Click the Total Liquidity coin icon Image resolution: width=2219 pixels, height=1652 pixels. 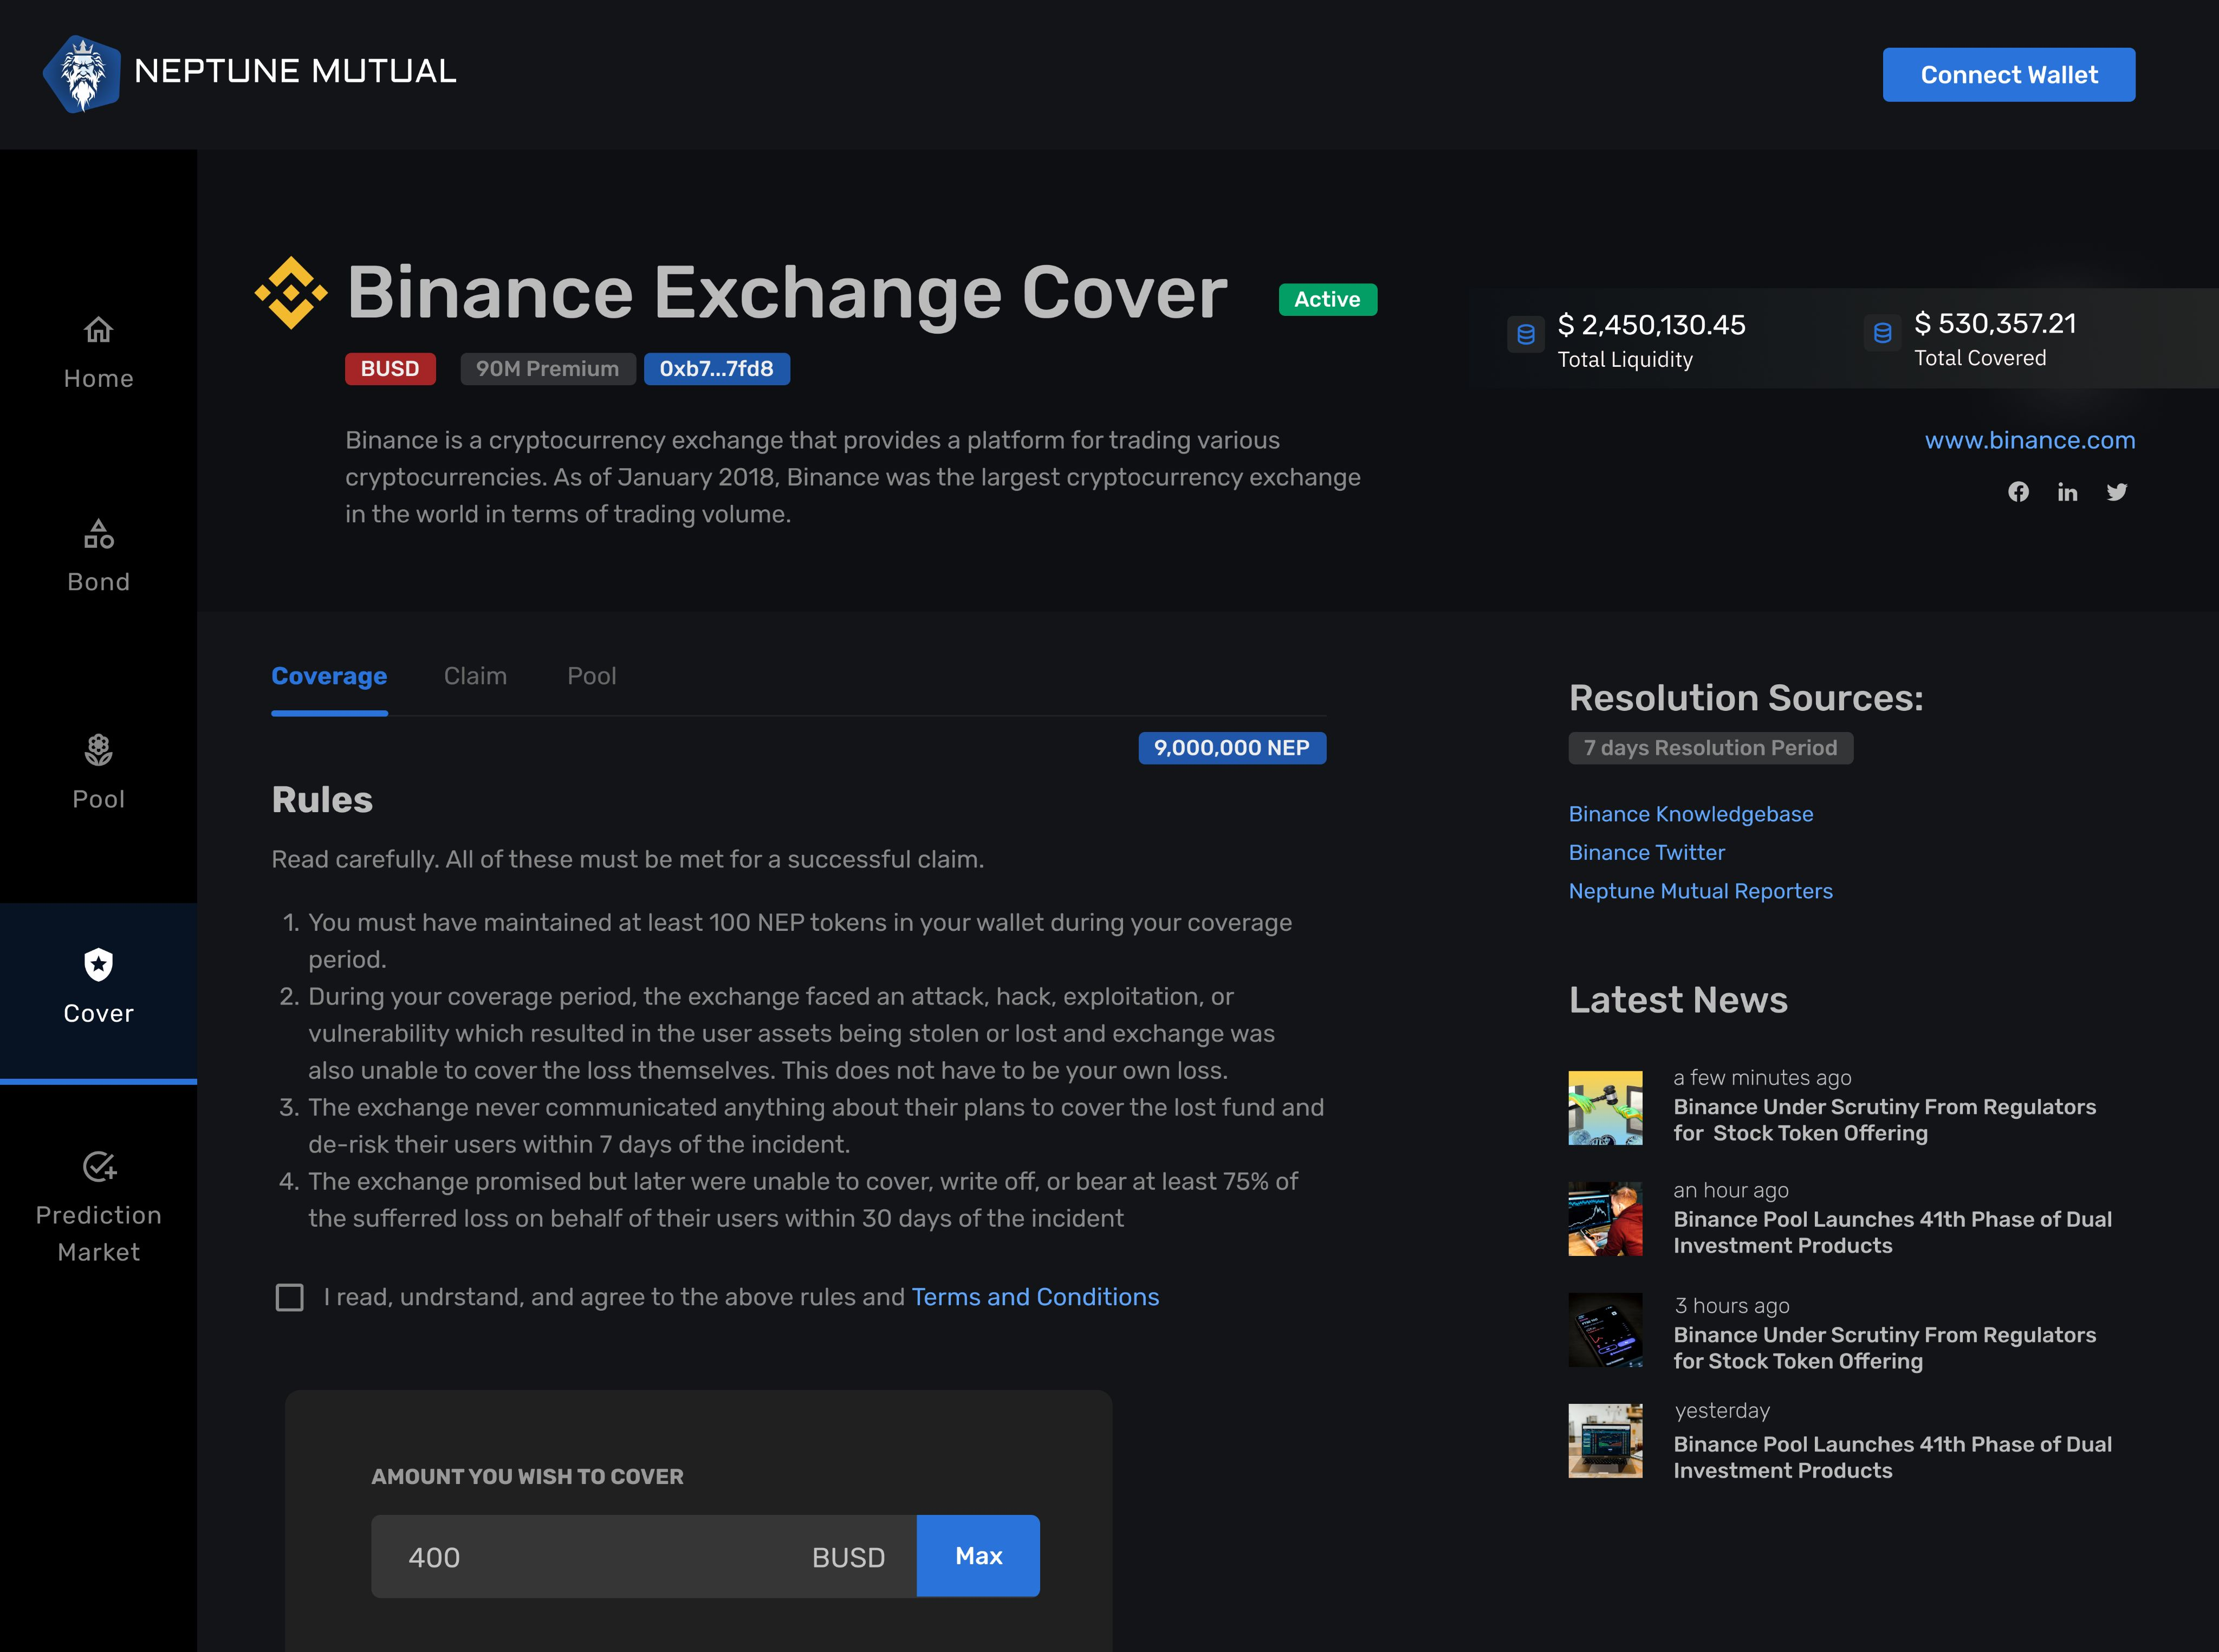[x=1525, y=334]
